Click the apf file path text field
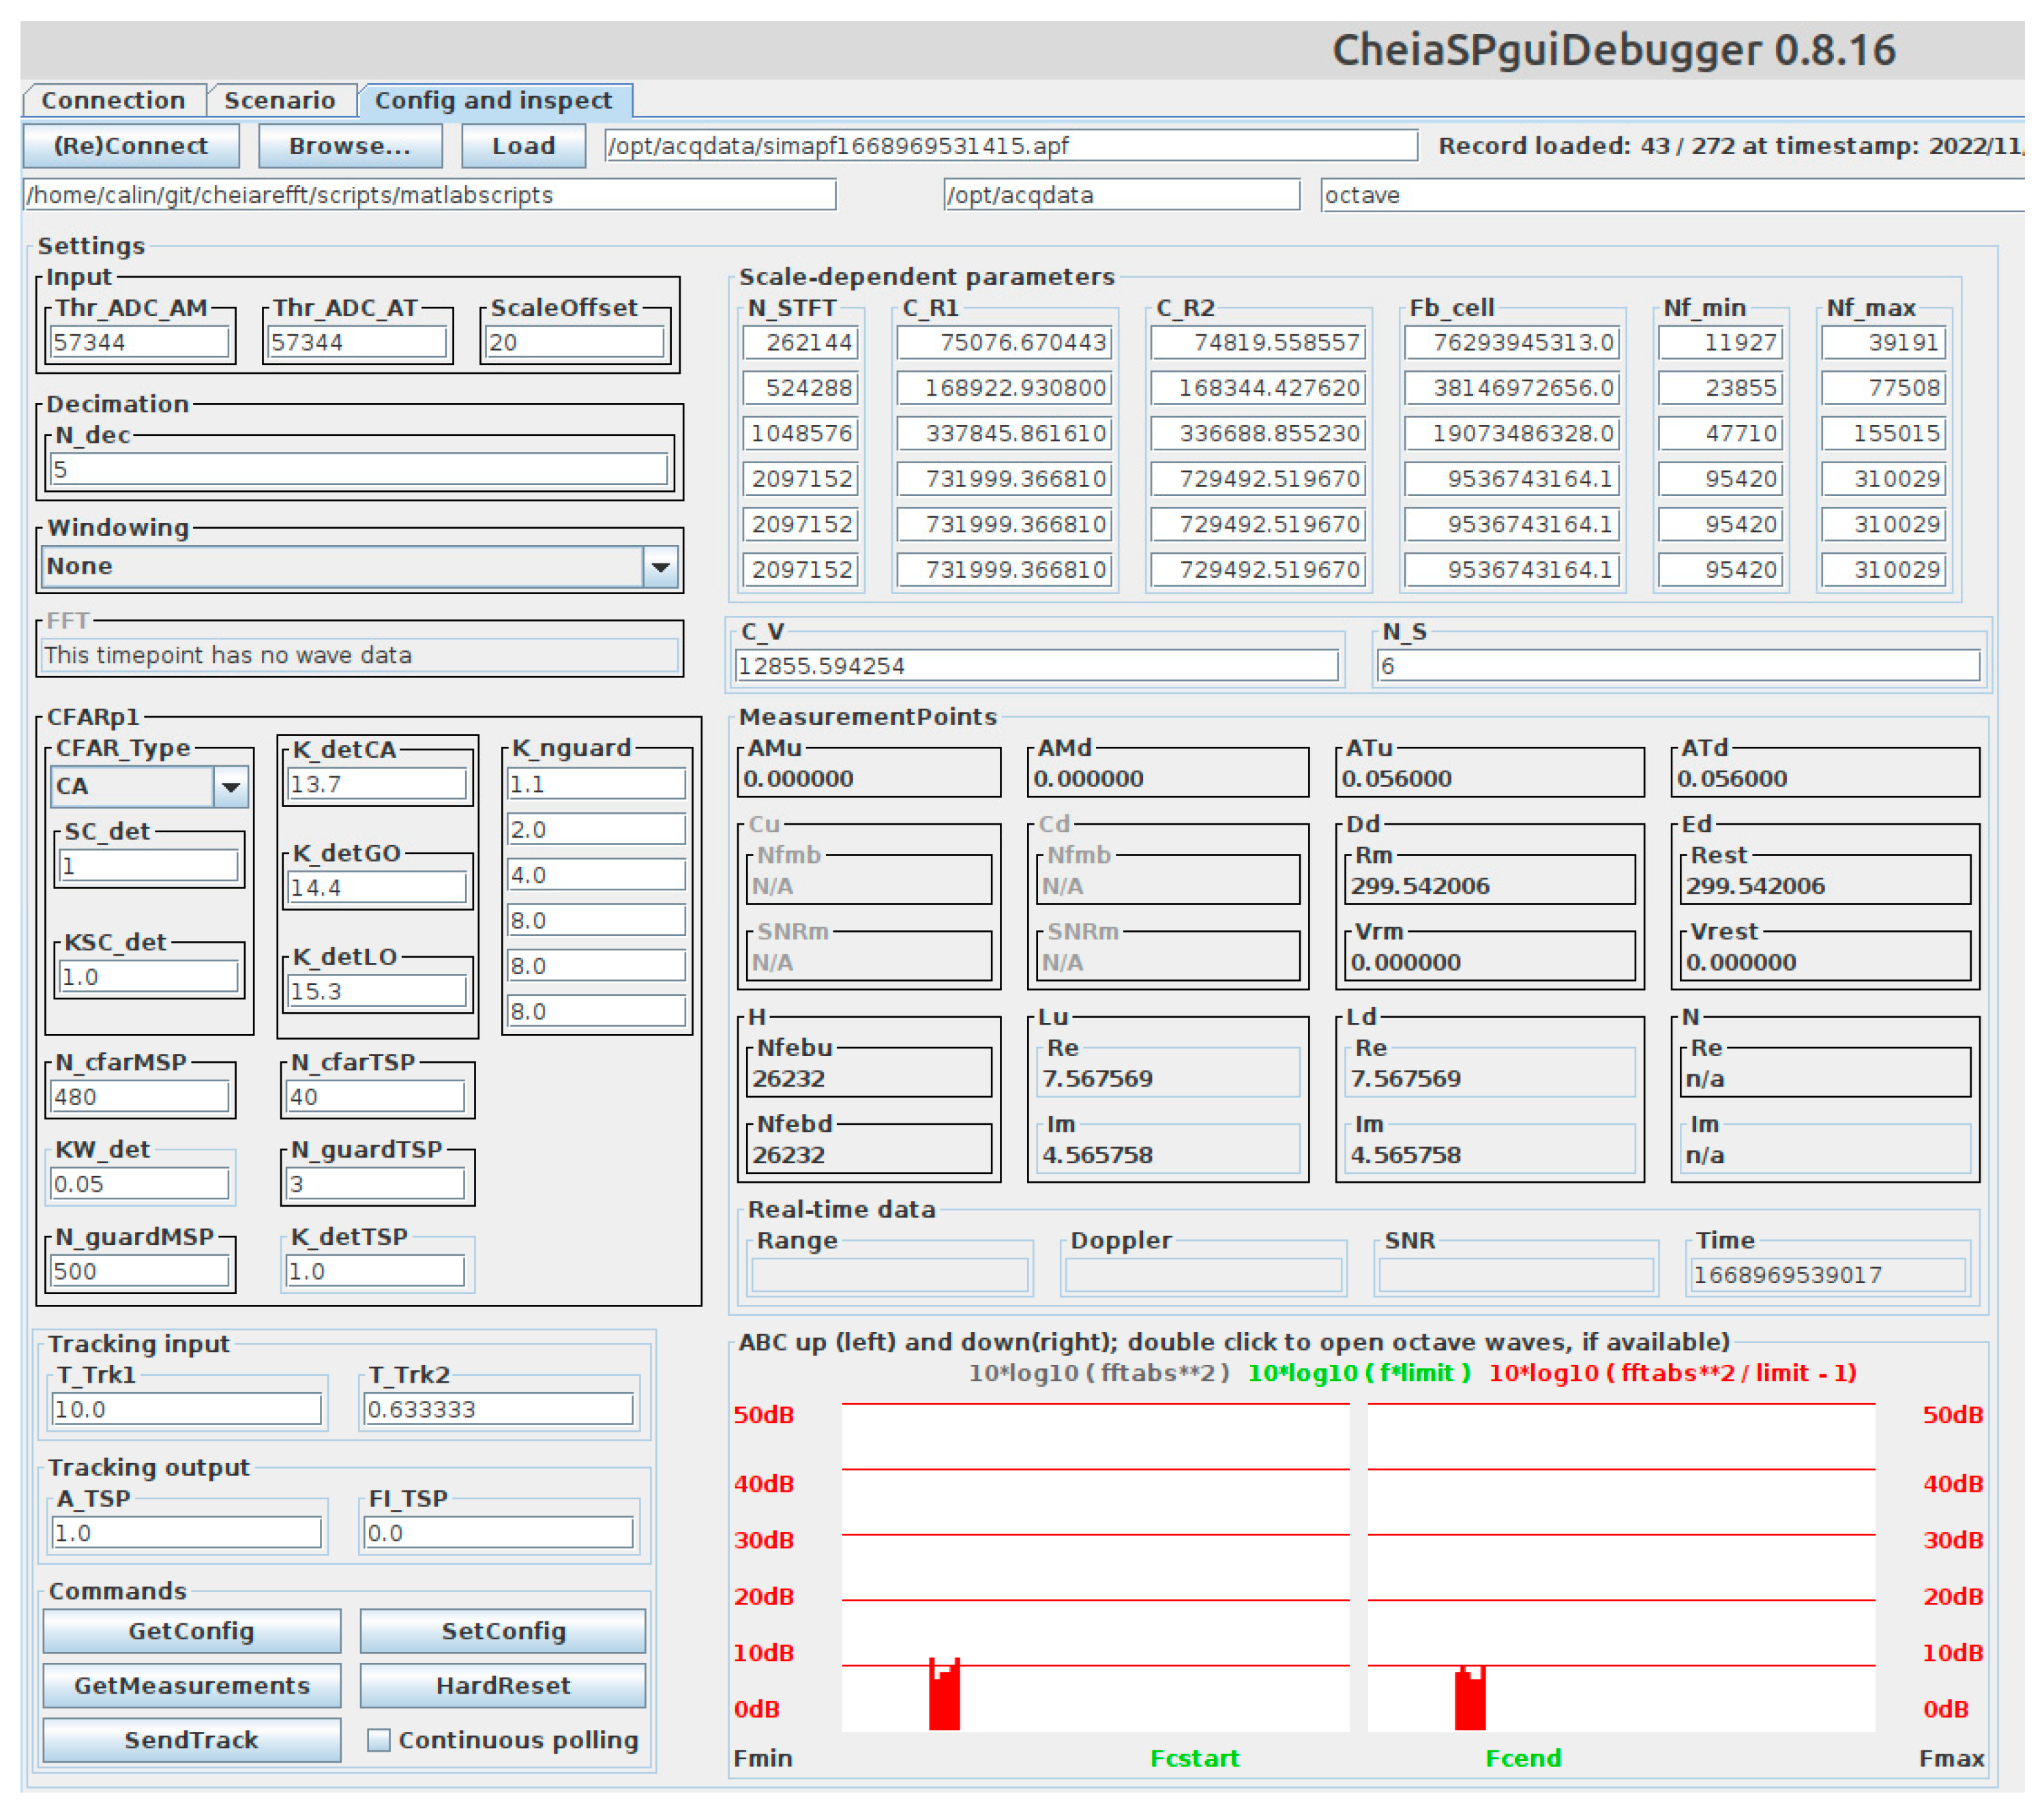Viewport: 2044px width, 1811px height. pyautogui.click(x=1010, y=146)
